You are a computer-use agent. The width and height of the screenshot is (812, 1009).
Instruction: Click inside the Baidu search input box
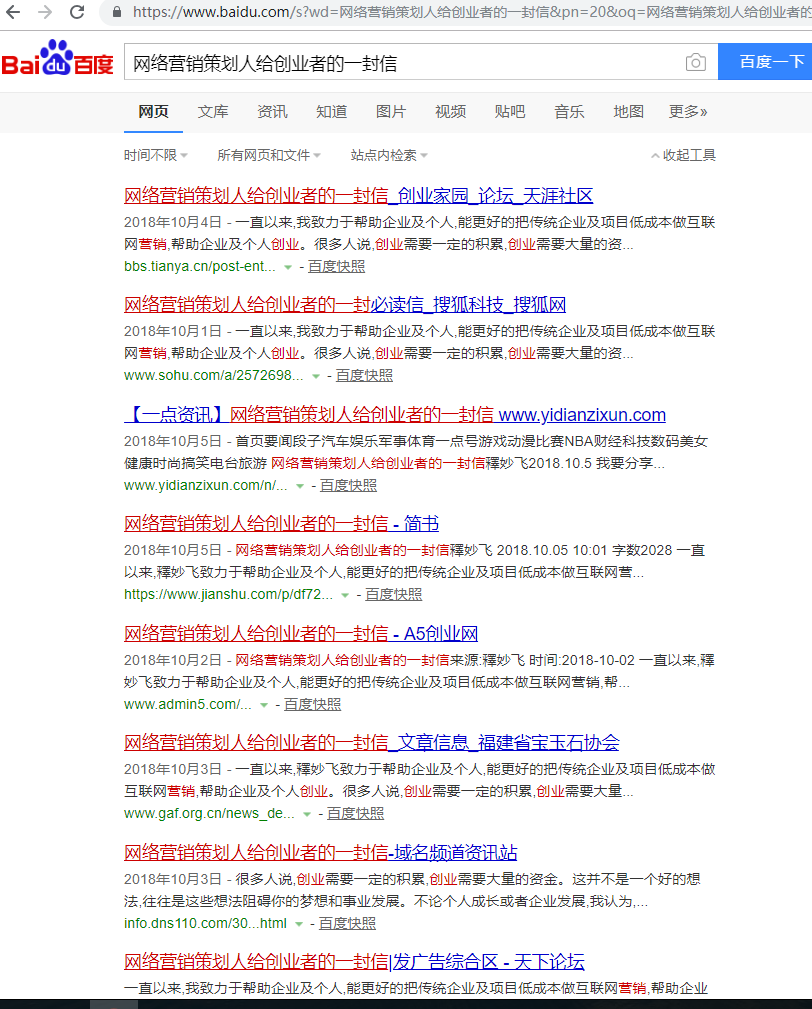(x=400, y=63)
